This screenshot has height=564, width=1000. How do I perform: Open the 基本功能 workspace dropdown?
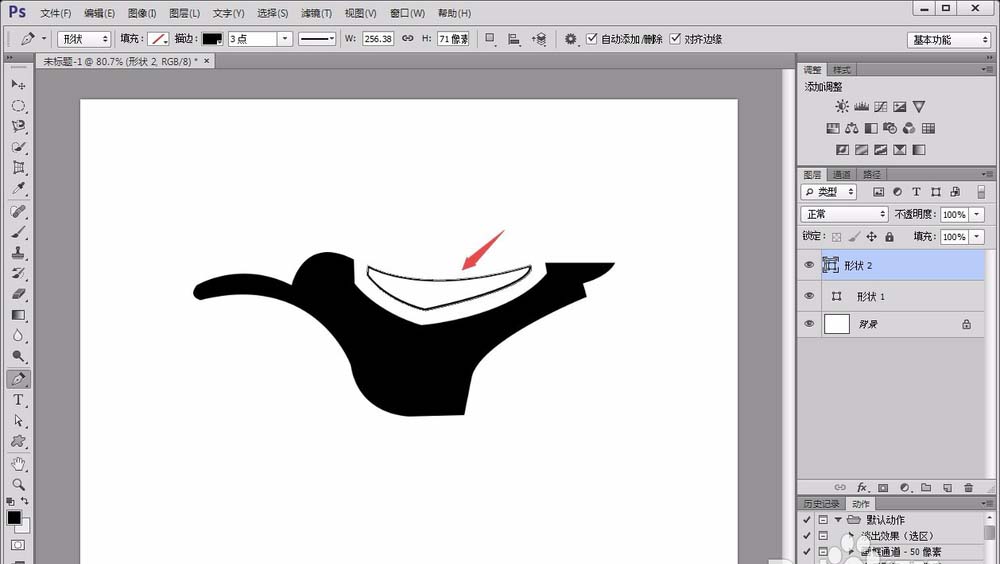(949, 40)
